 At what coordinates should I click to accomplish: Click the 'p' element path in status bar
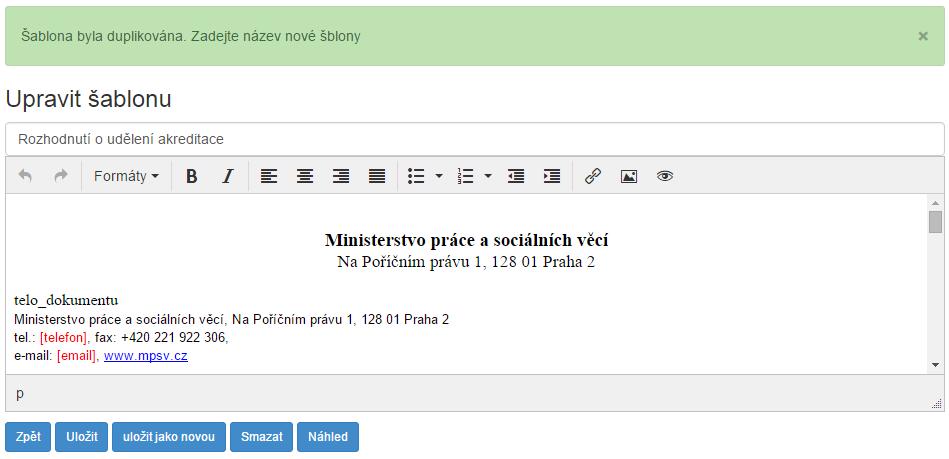pos(20,394)
